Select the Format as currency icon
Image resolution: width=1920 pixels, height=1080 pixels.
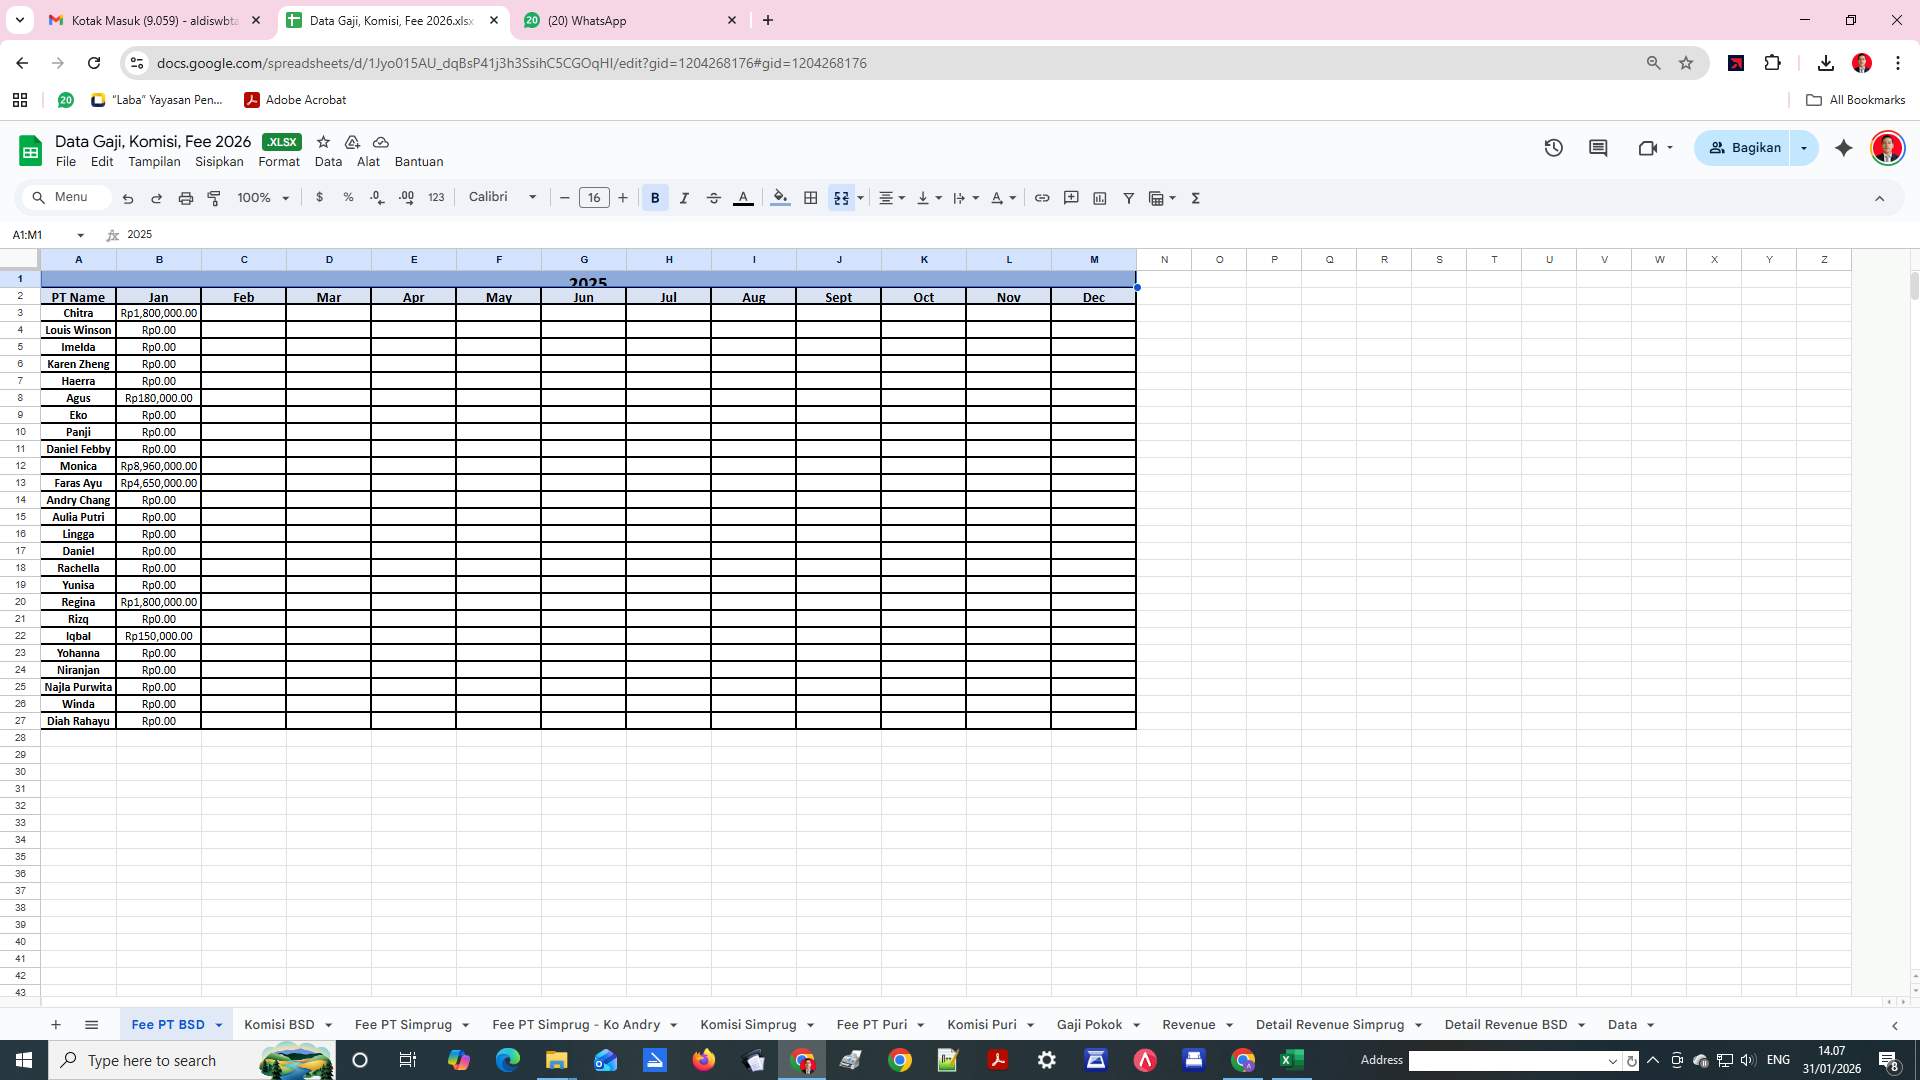[320, 198]
